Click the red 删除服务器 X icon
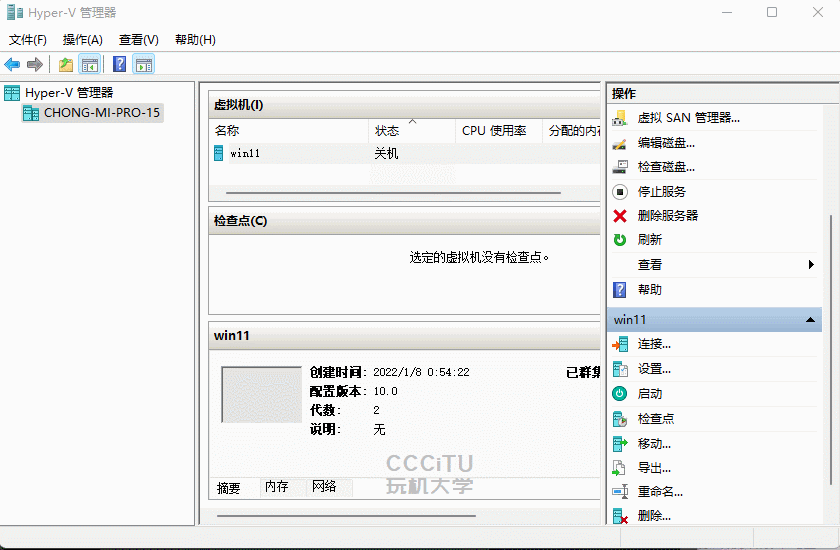 (x=620, y=216)
